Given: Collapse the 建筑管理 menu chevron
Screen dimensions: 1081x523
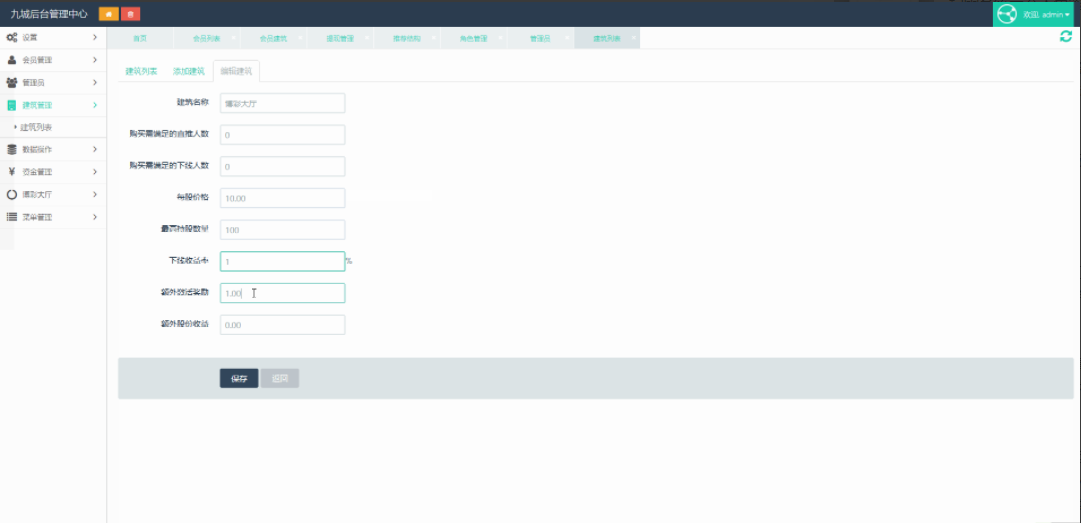Looking at the screenshot, I should (x=95, y=105).
